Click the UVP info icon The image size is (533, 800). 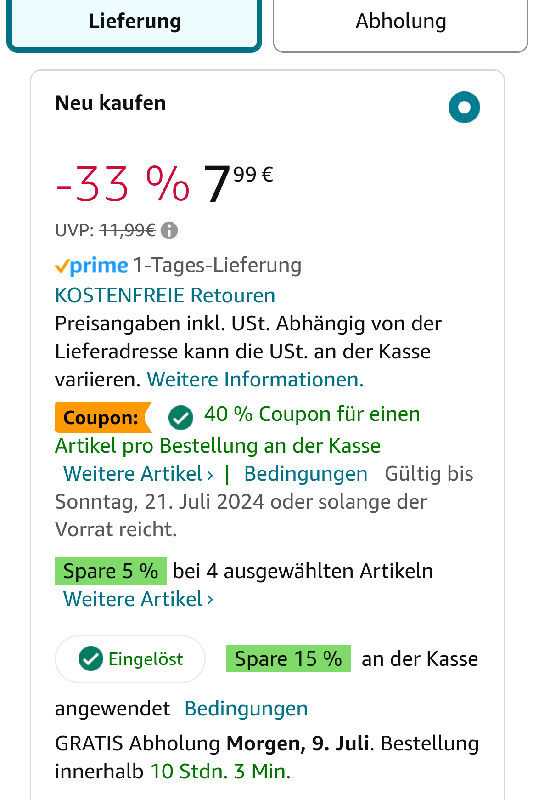[169, 231]
